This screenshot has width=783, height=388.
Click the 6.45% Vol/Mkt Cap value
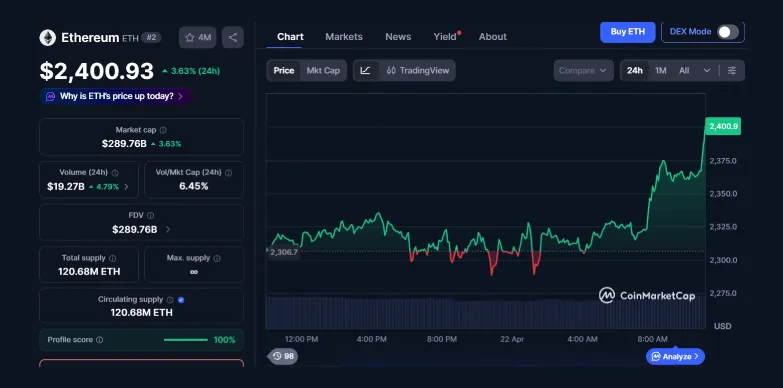pyautogui.click(x=194, y=186)
